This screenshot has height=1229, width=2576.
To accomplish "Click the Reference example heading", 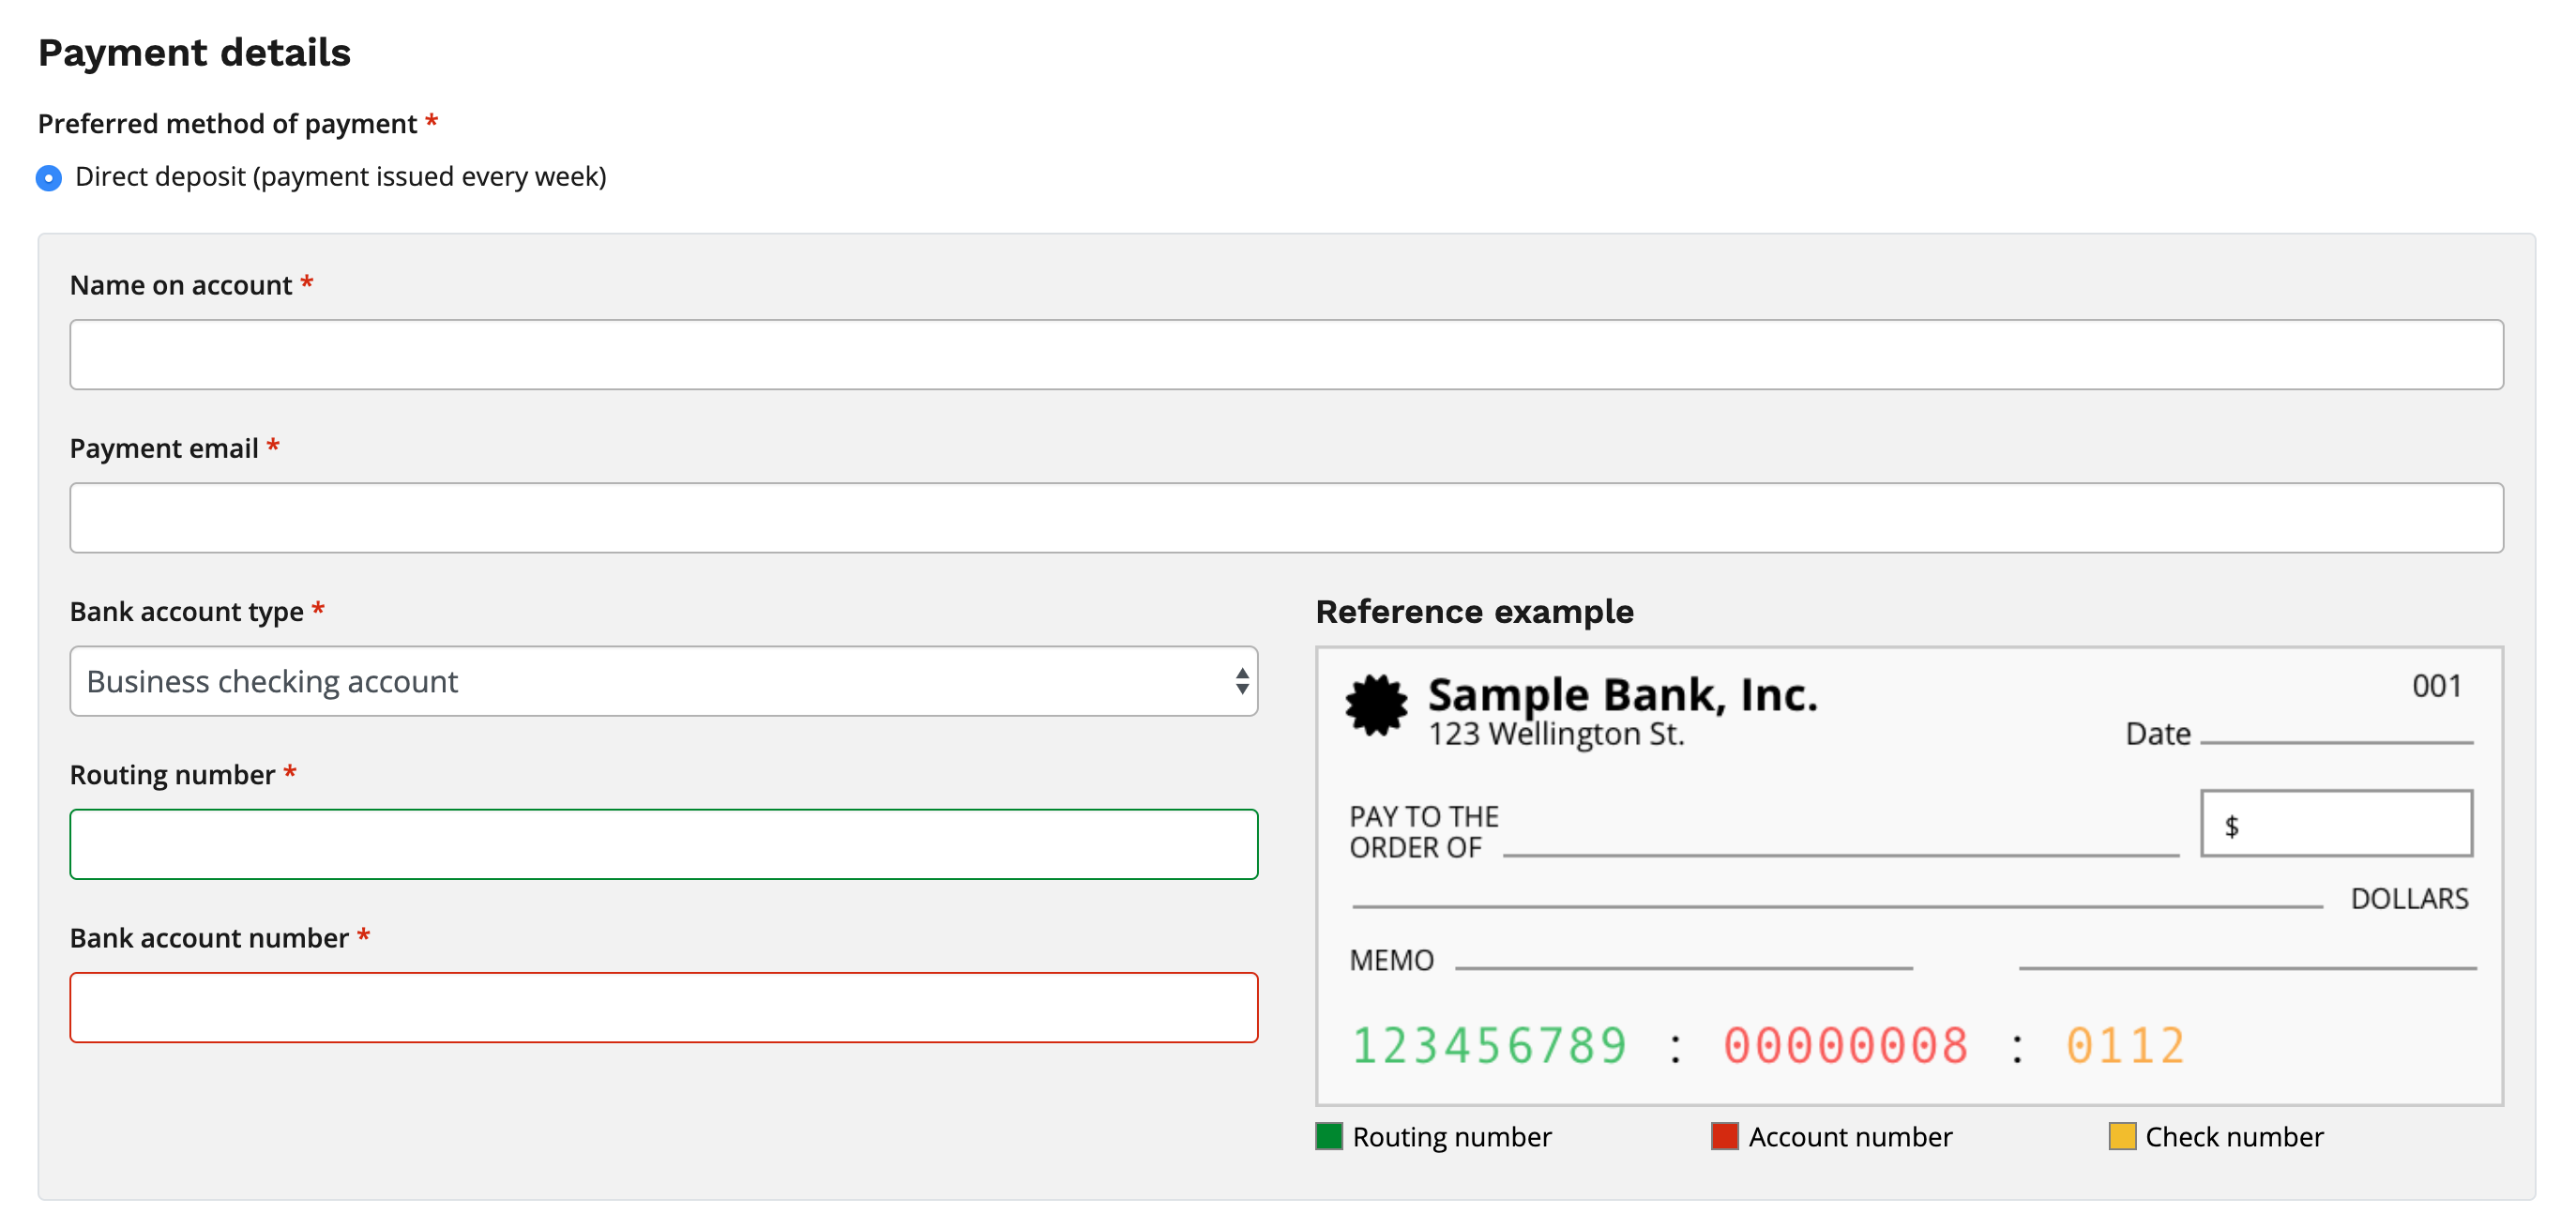I will (1474, 611).
